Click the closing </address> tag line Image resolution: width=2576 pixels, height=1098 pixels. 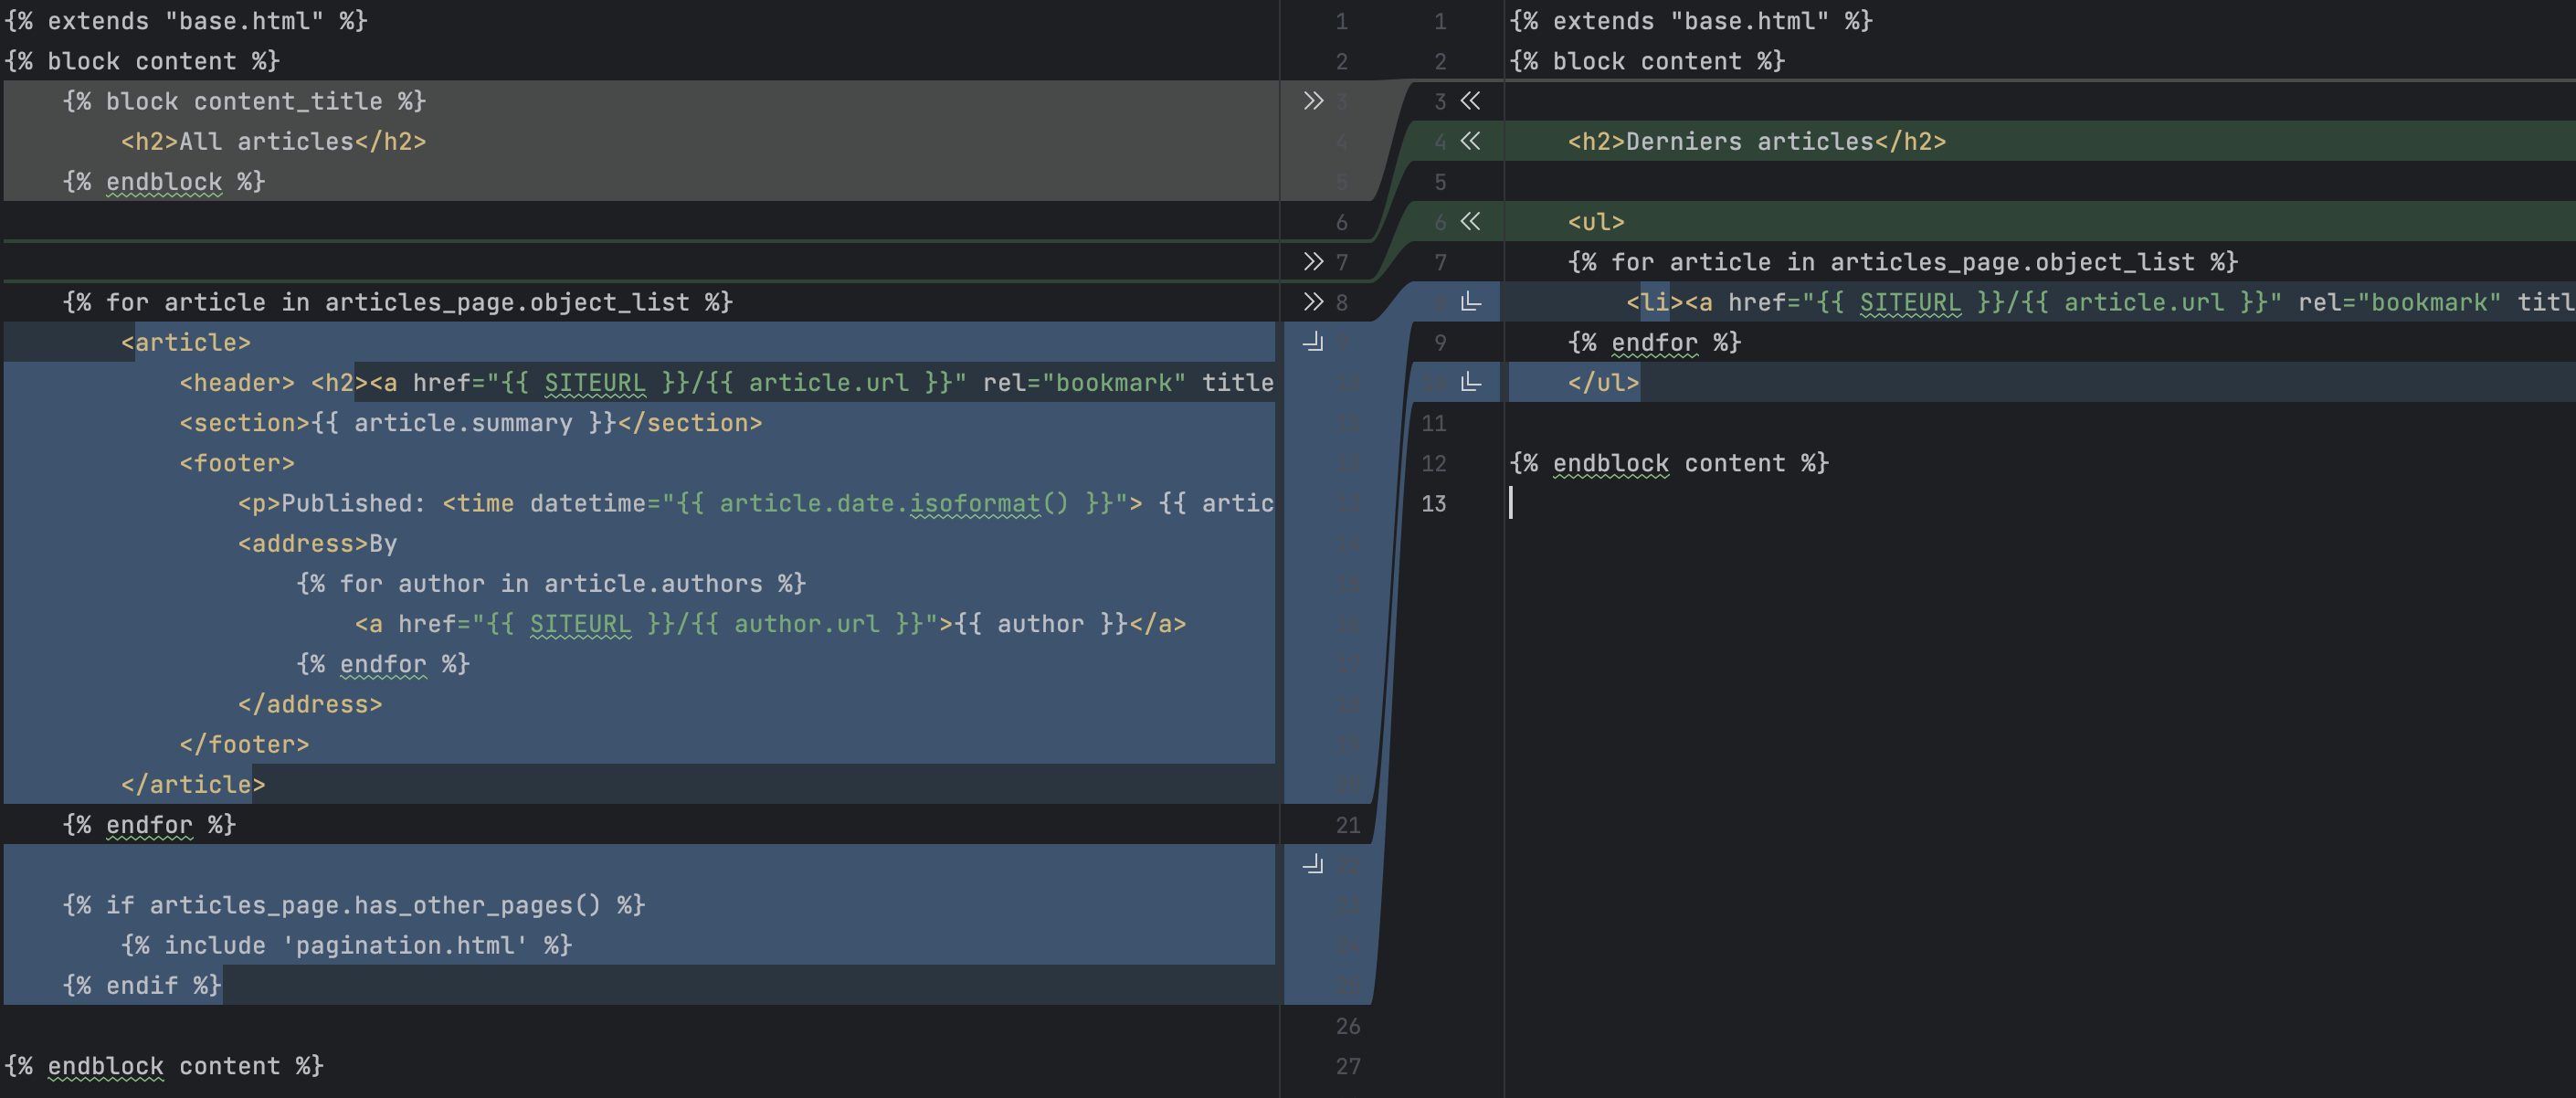(310, 704)
